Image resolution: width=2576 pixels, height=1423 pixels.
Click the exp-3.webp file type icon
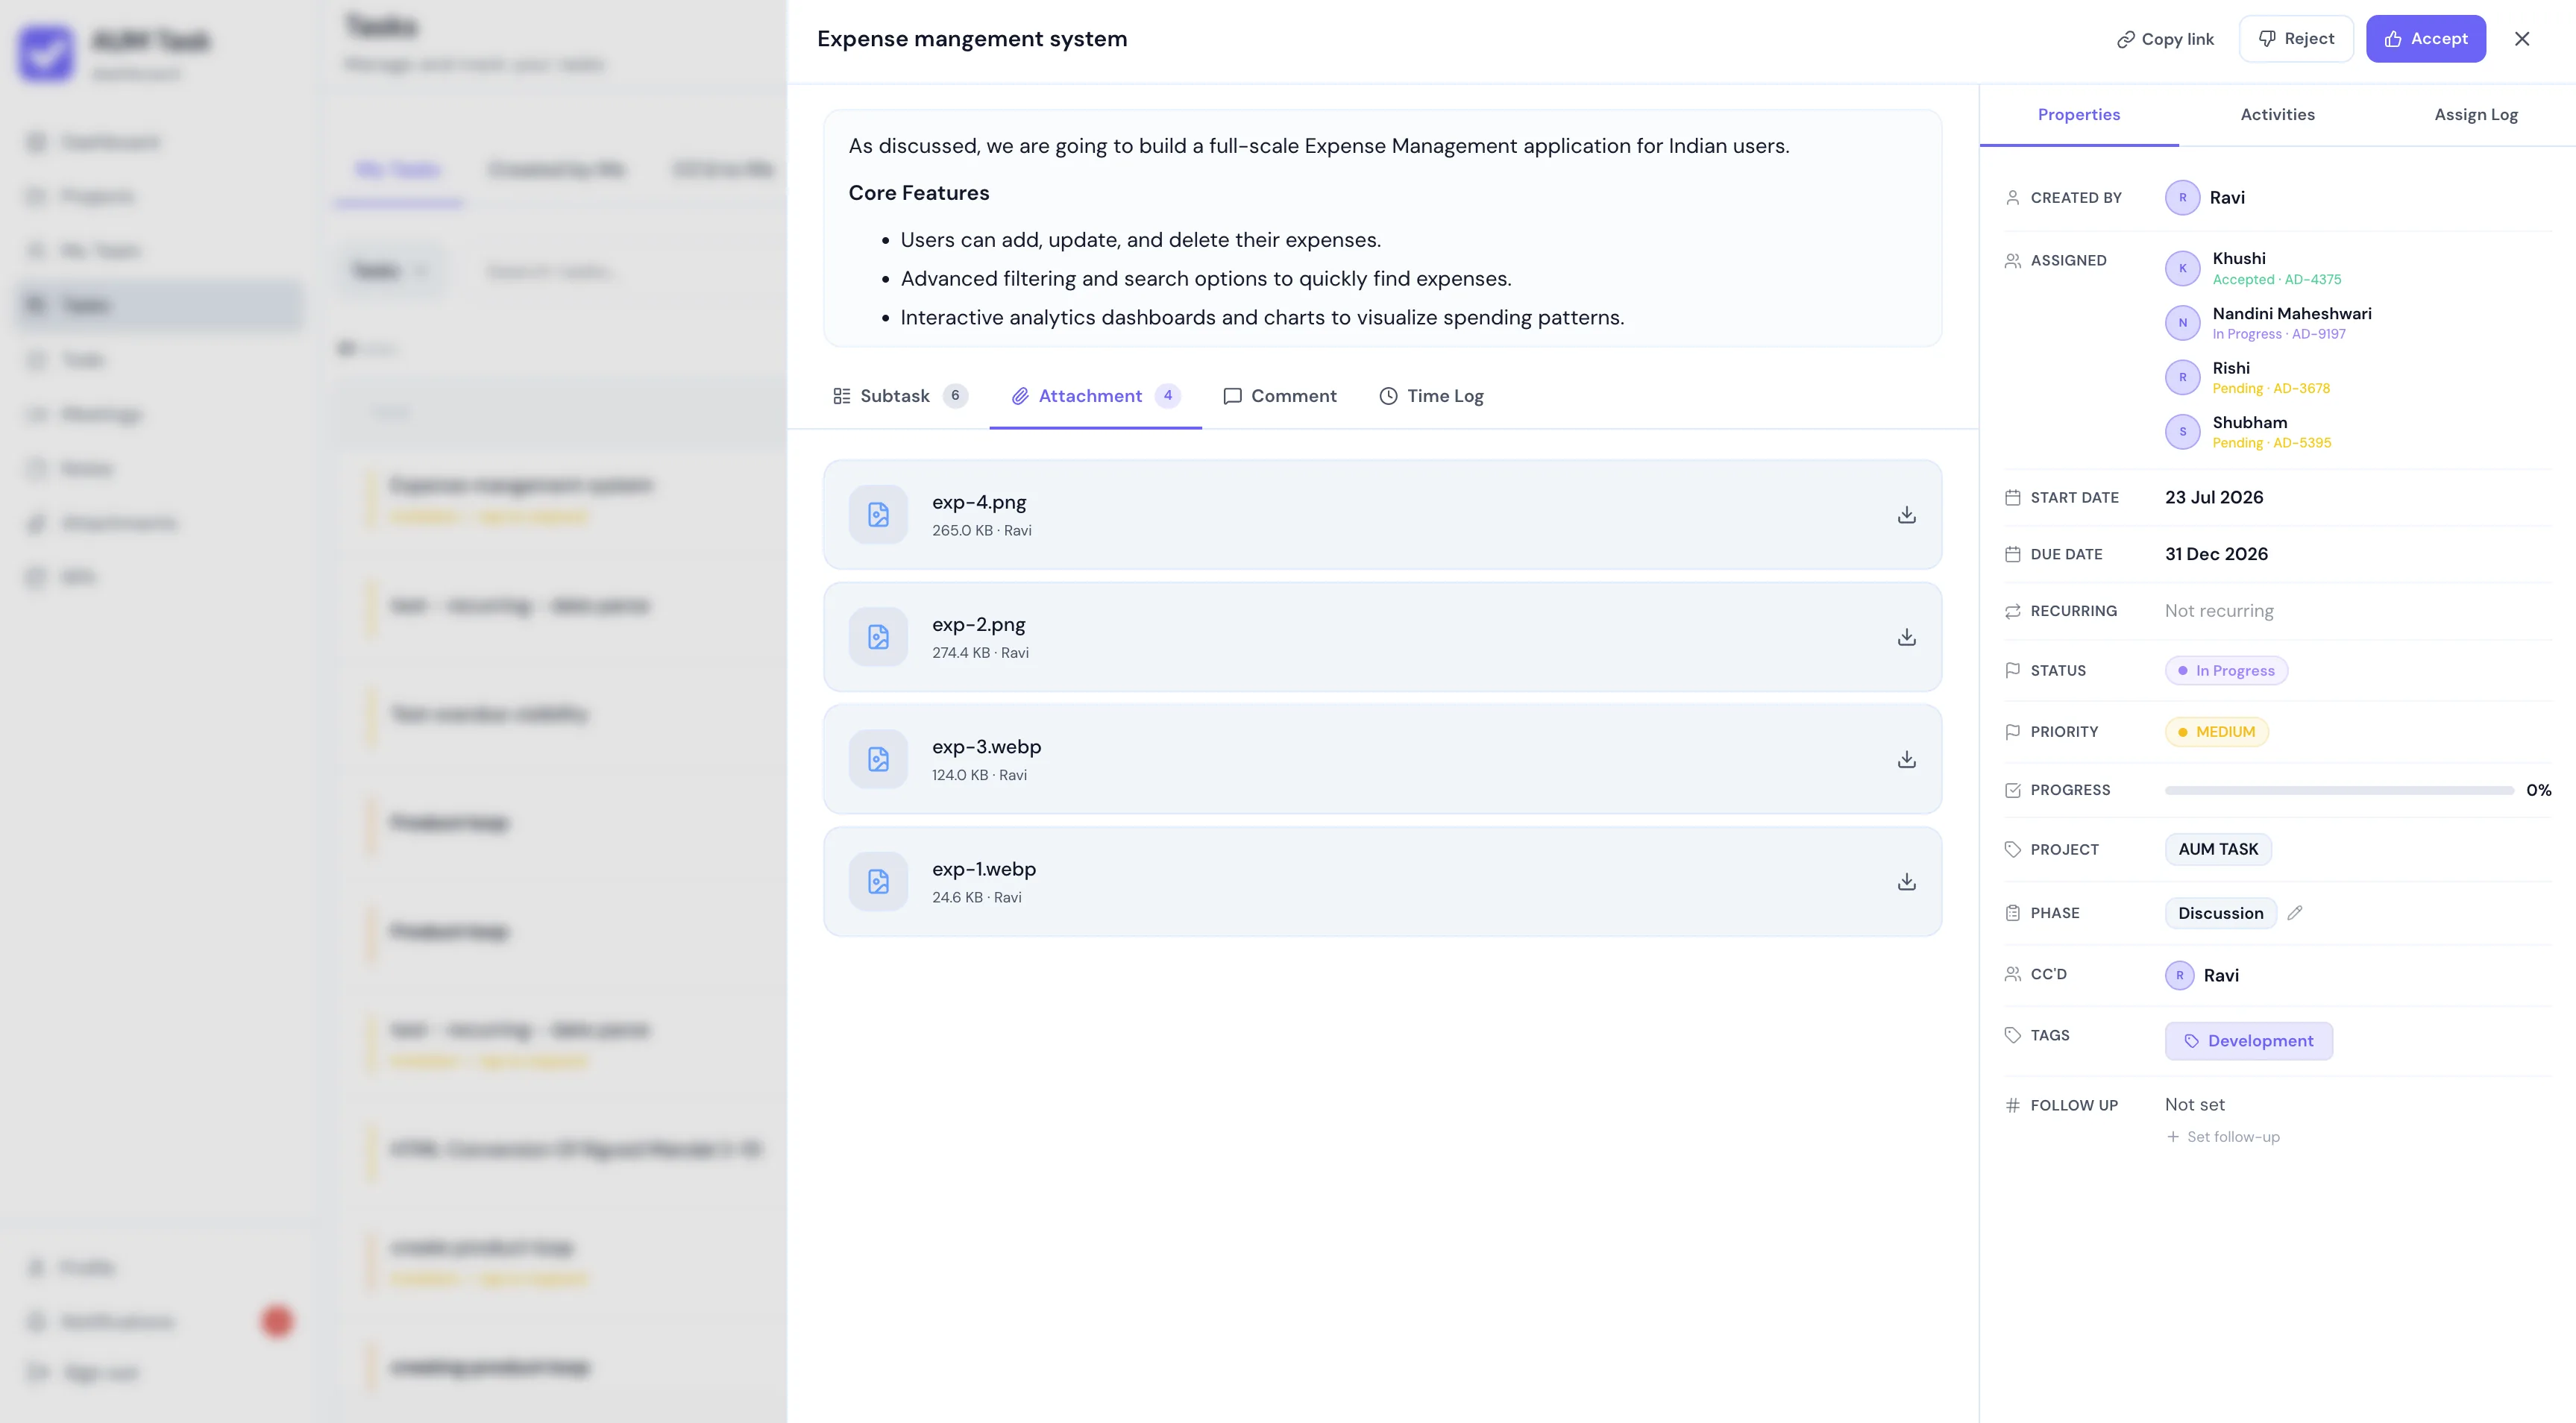[x=878, y=759]
